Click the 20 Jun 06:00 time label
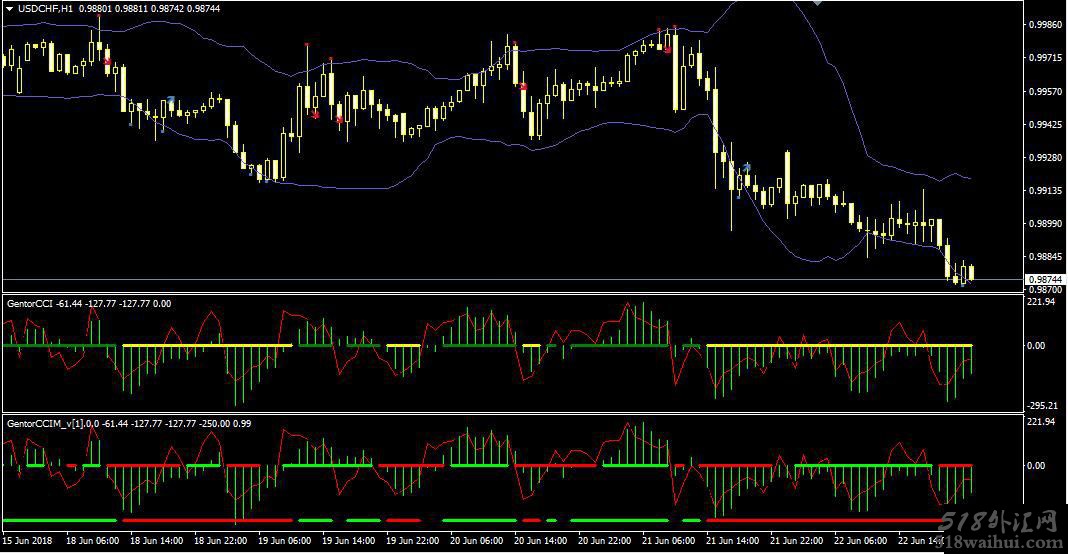1068x554 pixels. pos(476,541)
